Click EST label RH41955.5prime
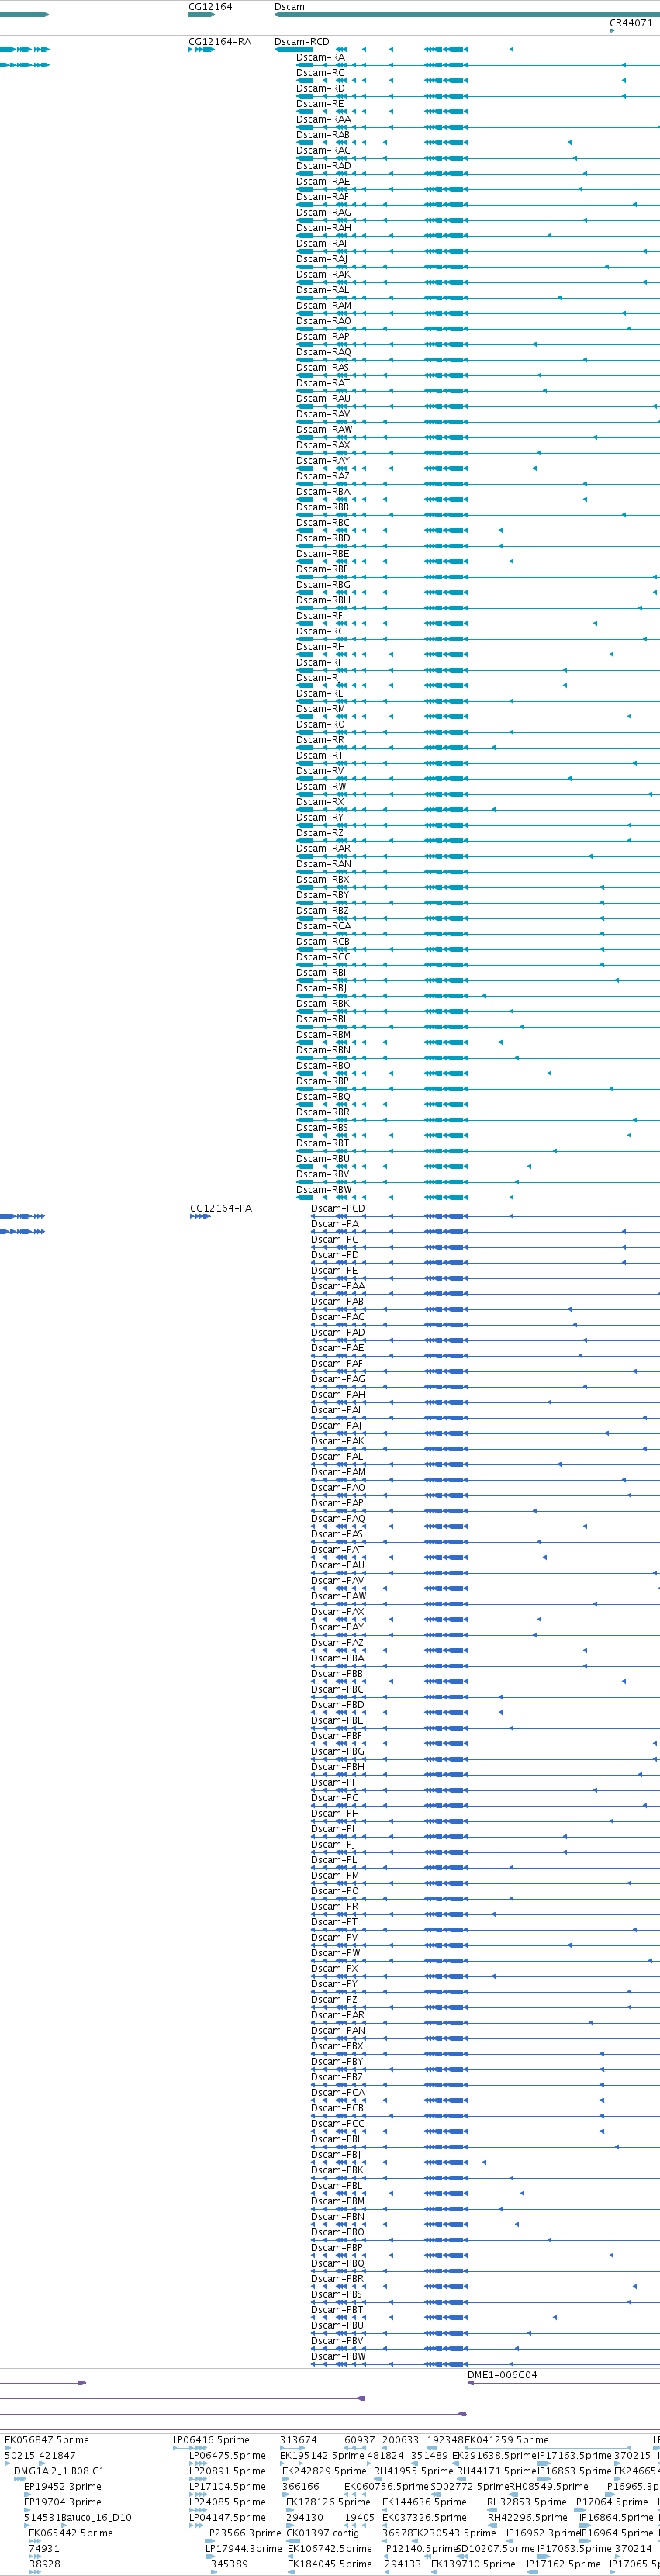This screenshot has height=2576, width=660. point(414,2471)
